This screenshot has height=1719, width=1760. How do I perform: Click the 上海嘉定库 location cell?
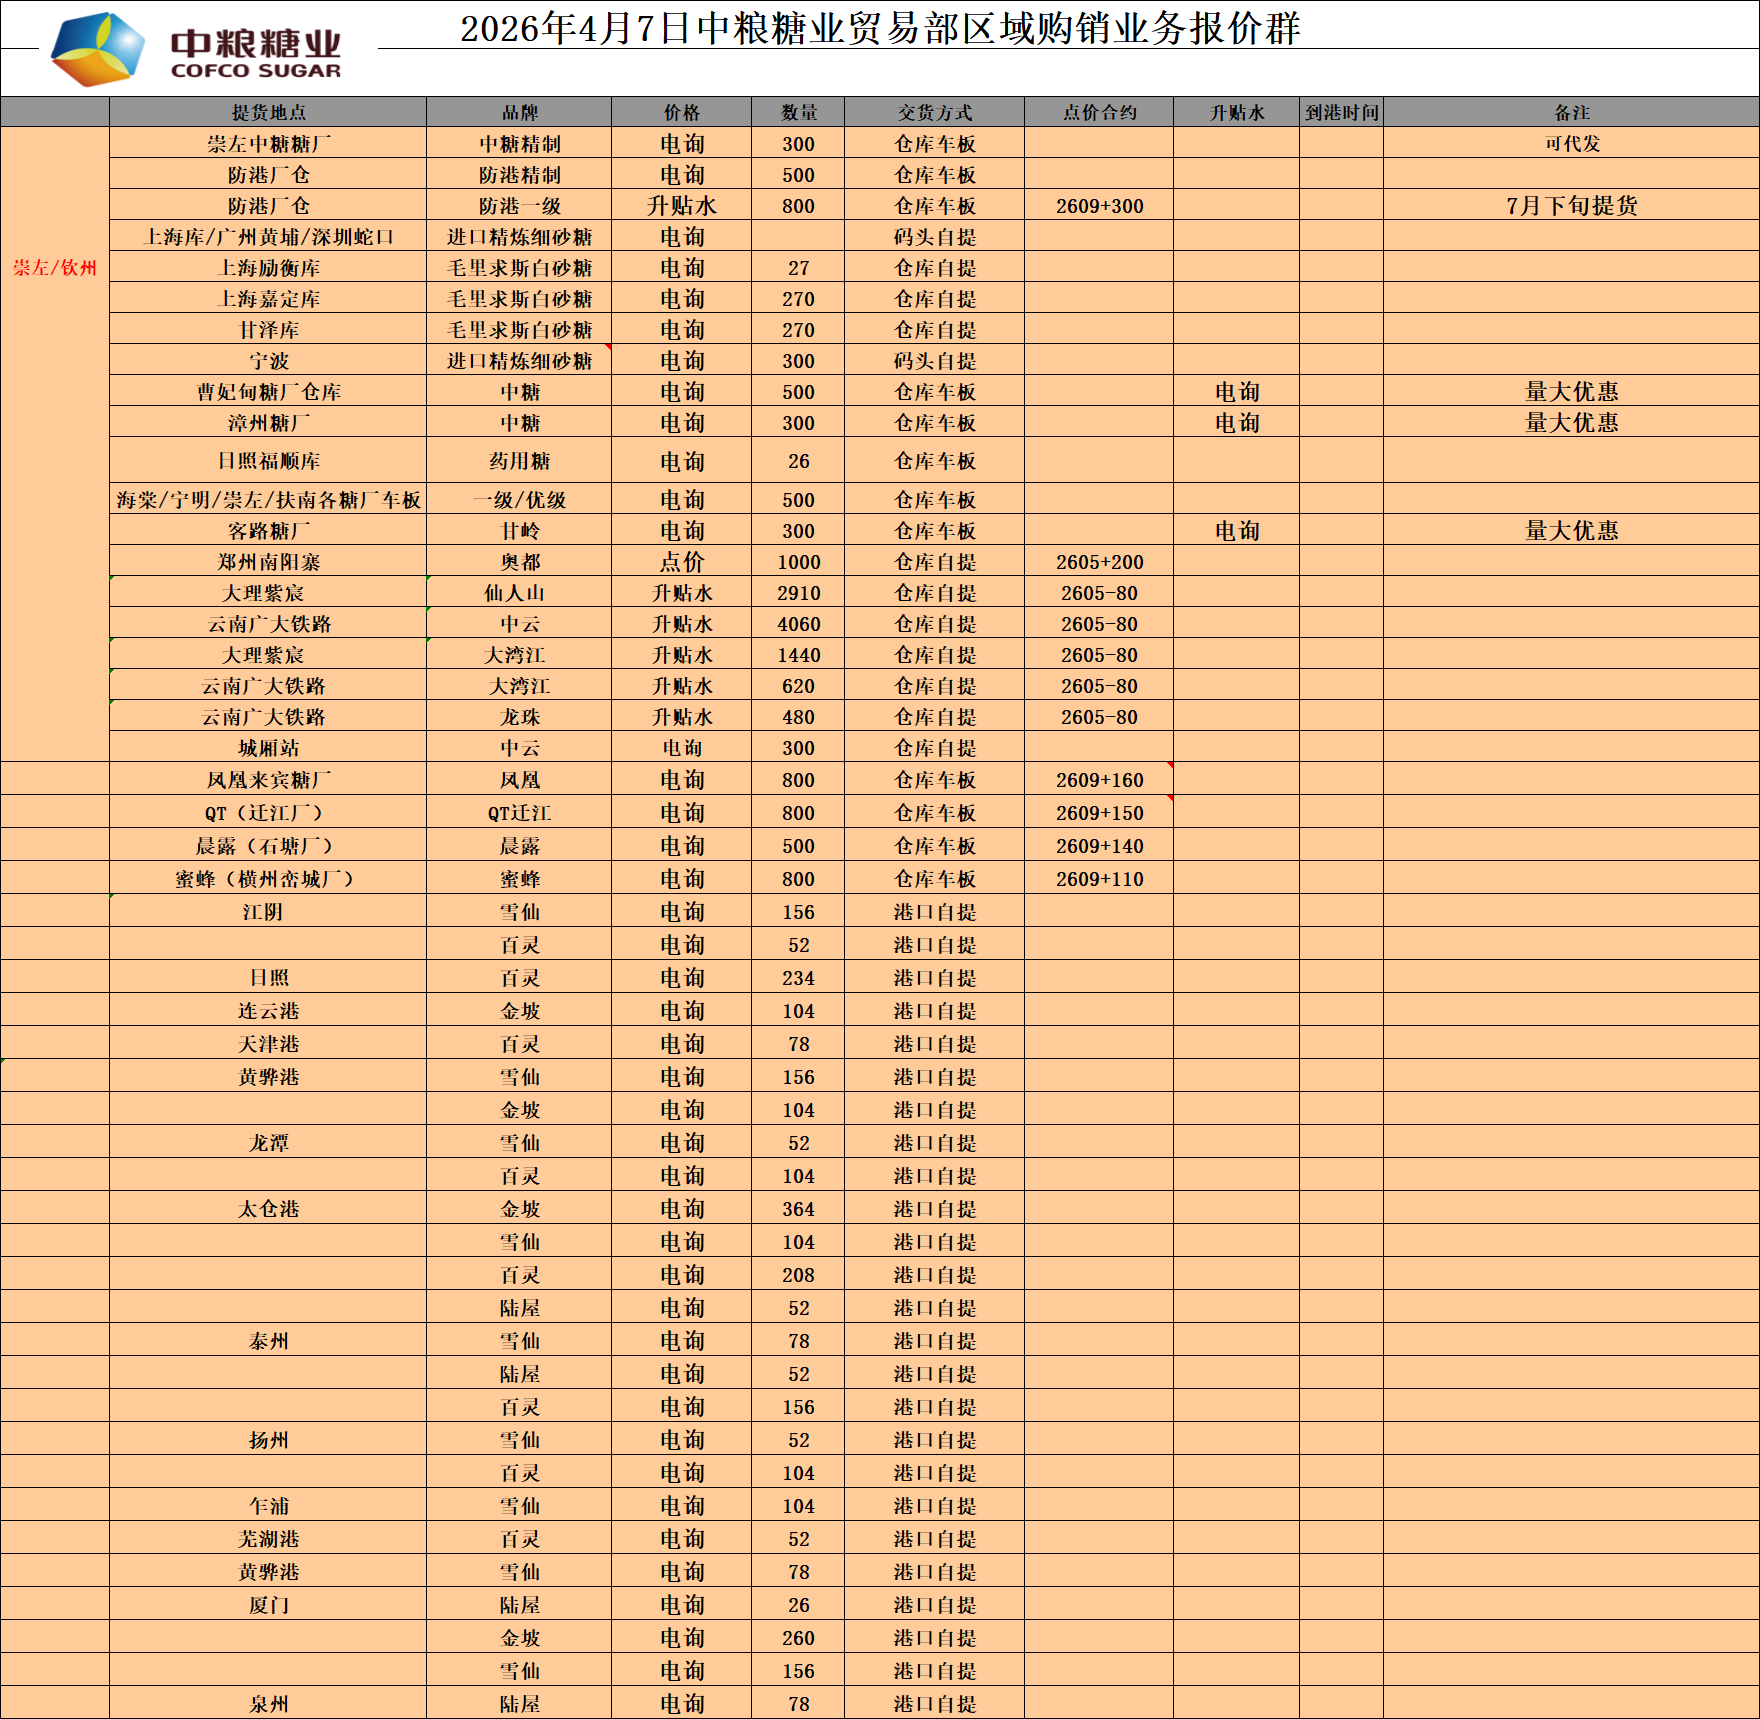(x=268, y=298)
